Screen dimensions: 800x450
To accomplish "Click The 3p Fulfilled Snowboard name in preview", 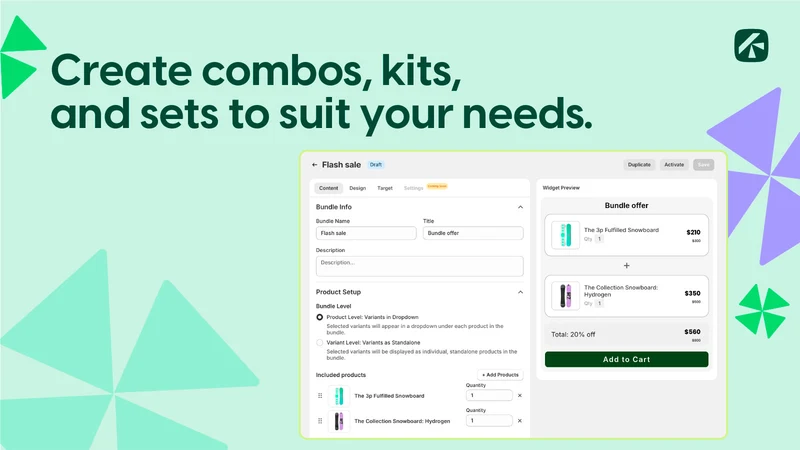I will coord(621,230).
